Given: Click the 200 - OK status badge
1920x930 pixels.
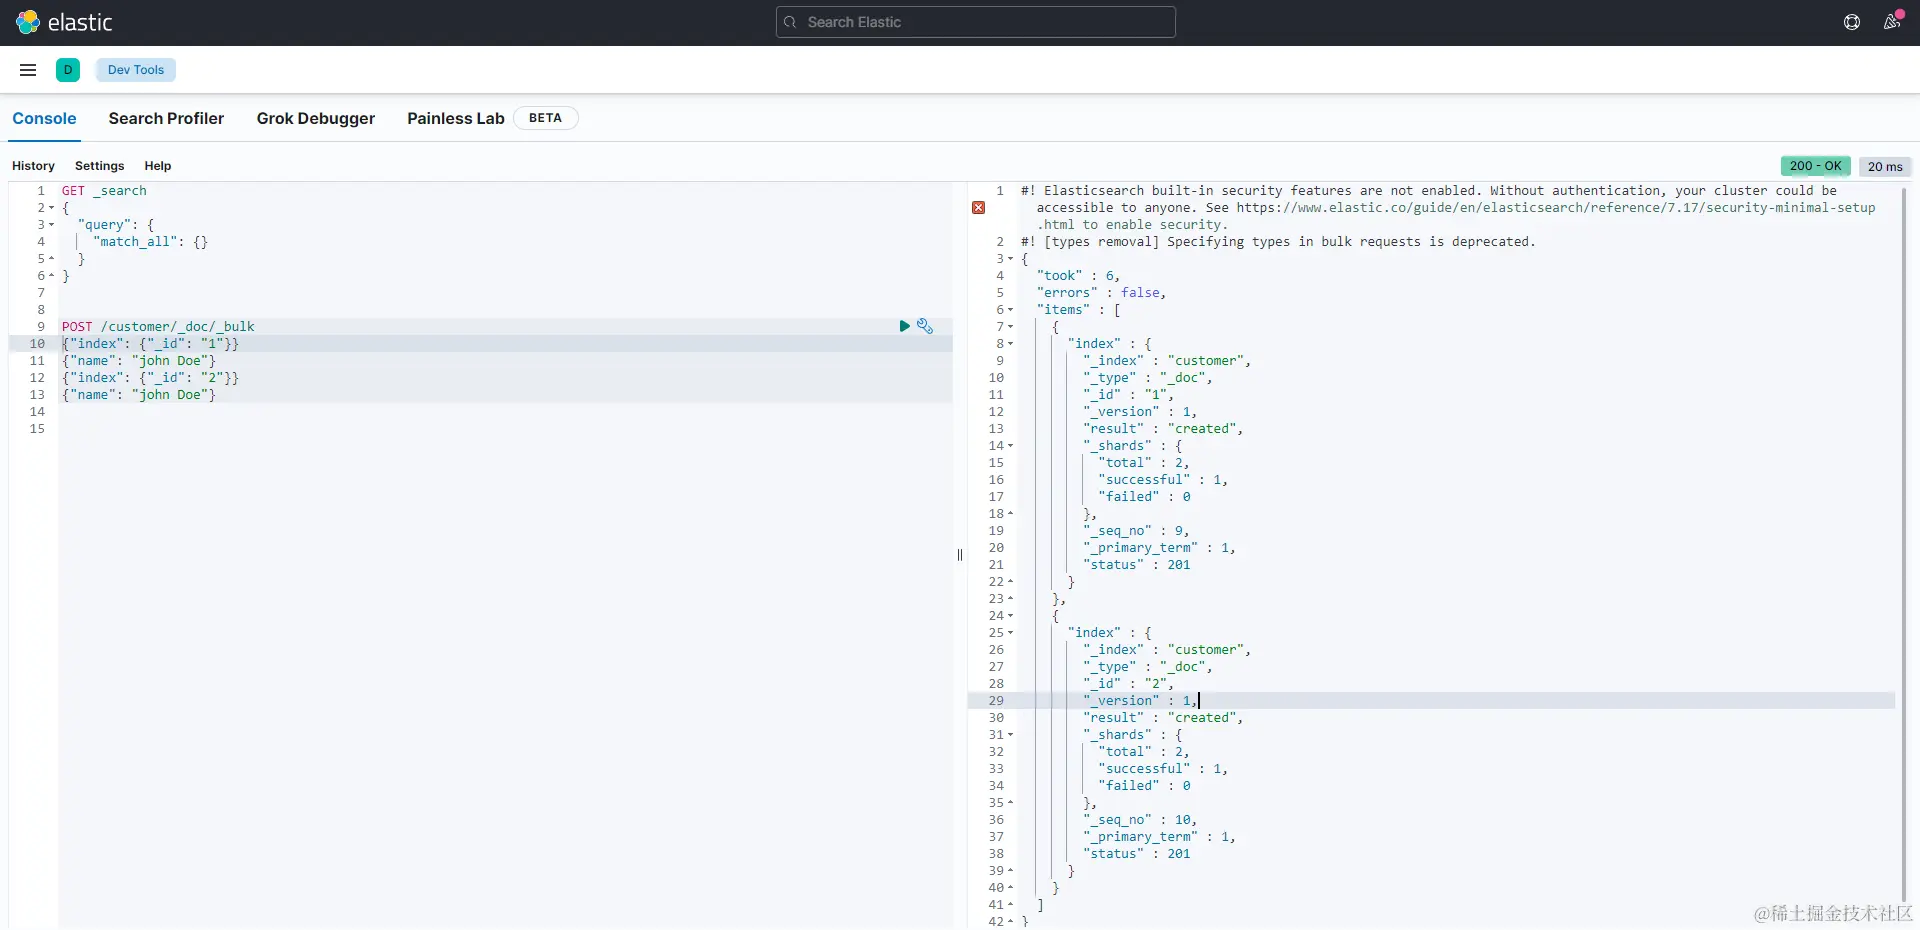Looking at the screenshot, I should (x=1815, y=166).
